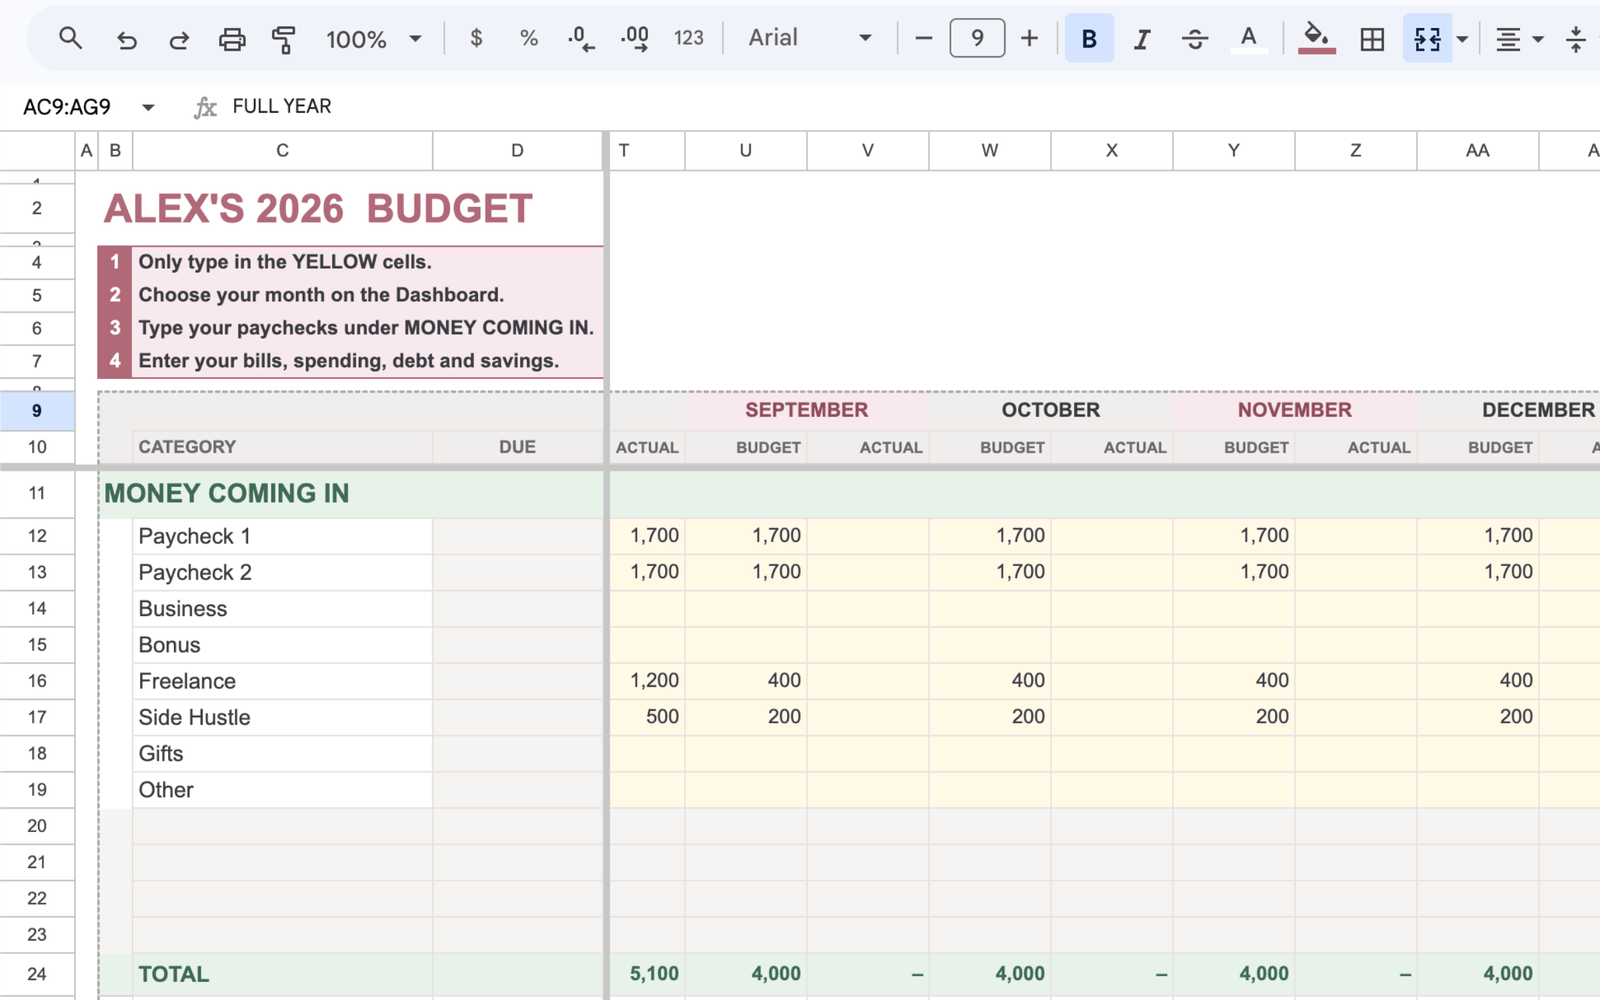This screenshot has width=1600, height=1000.
Task: Select the Side Hustle label cell
Action: pyautogui.click(x=282, y=717)
